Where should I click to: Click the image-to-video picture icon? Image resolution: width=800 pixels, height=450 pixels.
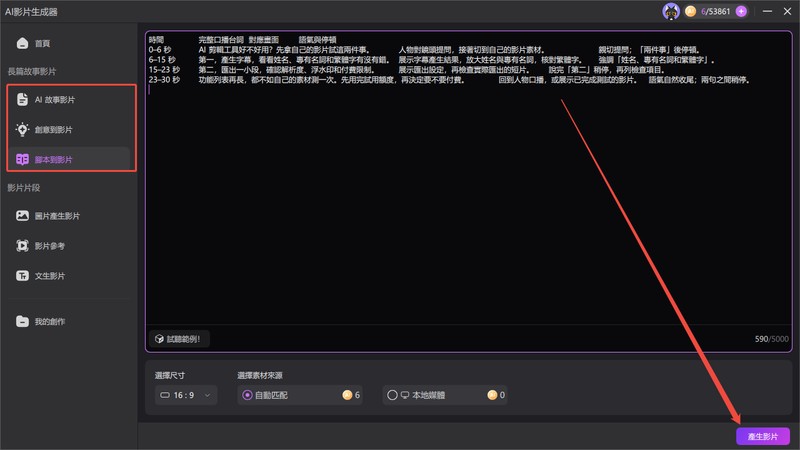tap(22, 216)
